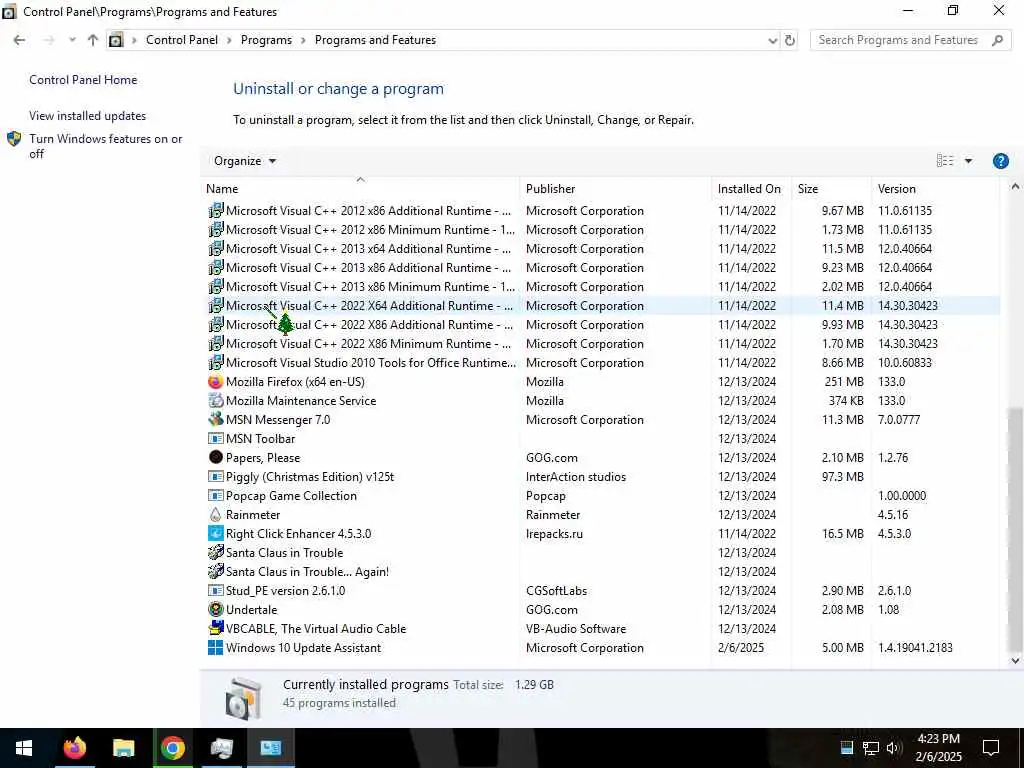Click Undertale publisher GOG.com cell

(552, 609)
